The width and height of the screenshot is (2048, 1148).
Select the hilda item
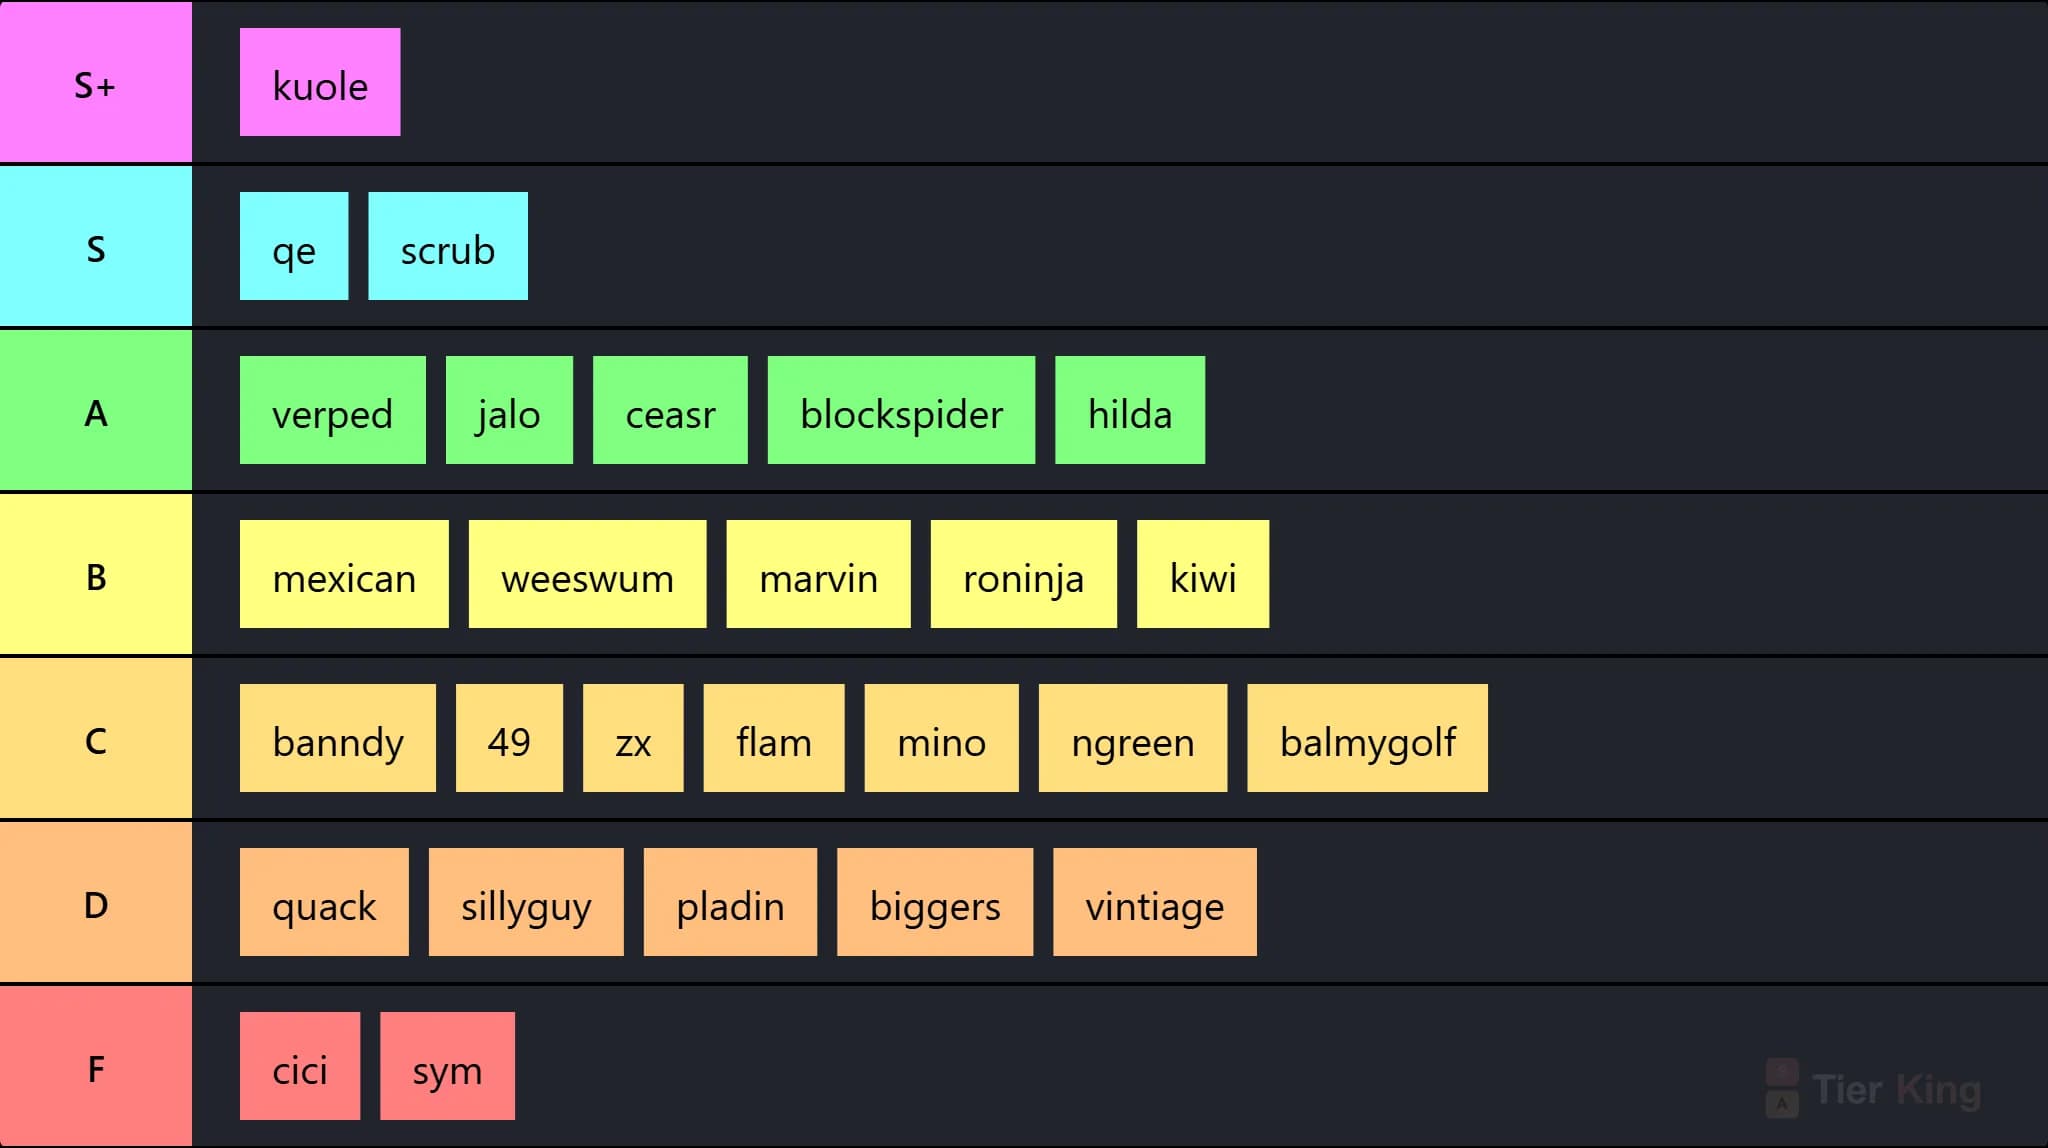click(1130, 410)
